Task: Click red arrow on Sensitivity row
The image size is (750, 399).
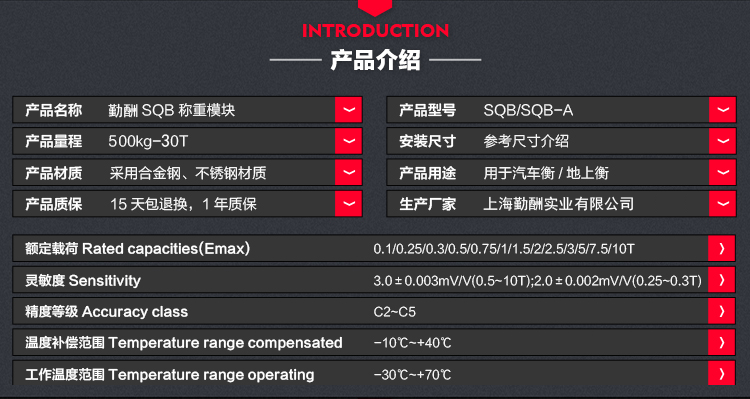Action: tap(722, 280)
